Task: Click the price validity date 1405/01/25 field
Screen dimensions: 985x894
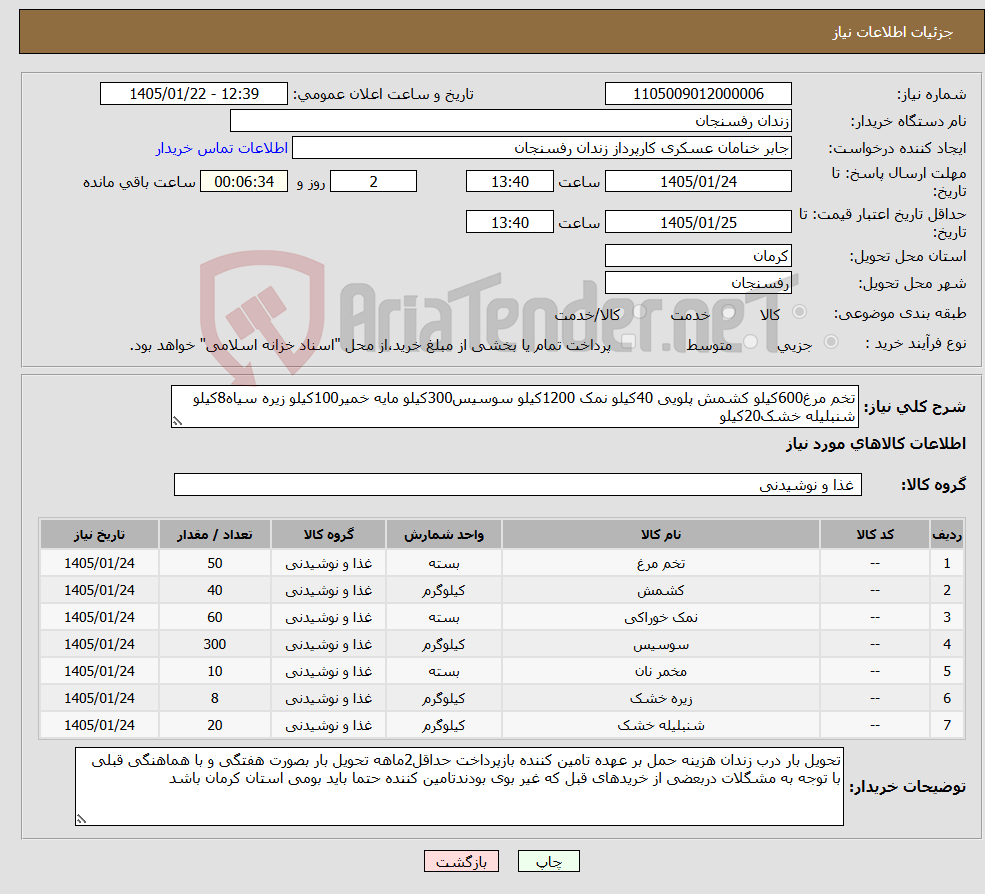Action: tap(698, 222)
